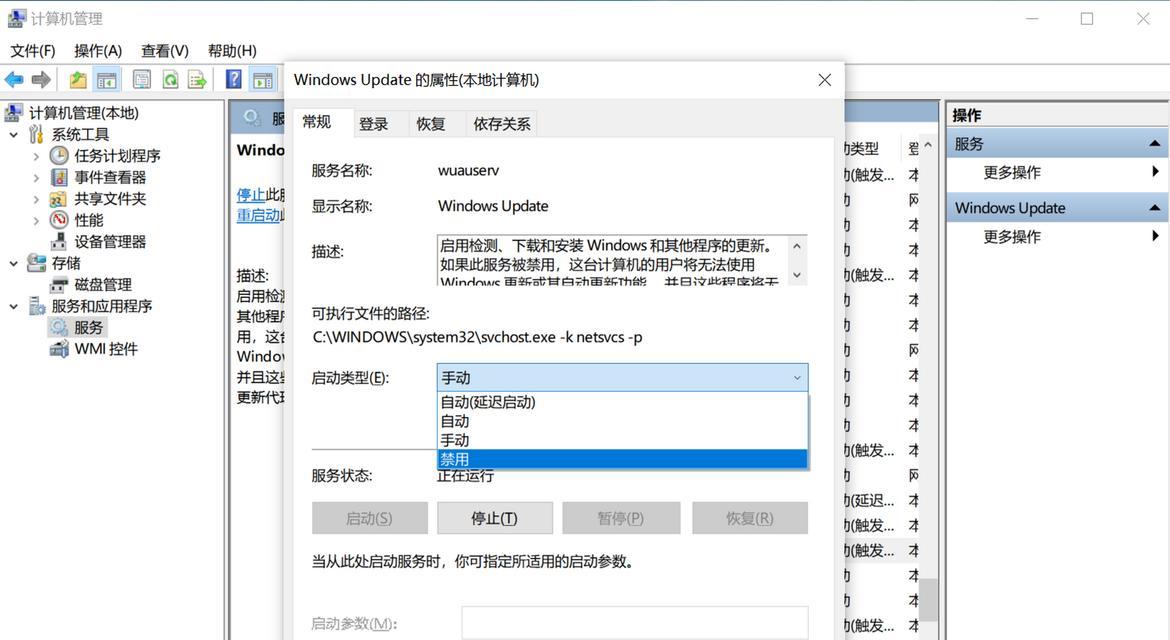Viewport: 1170px width, 640px height.
Task: Choose 自动(延迟启动) from startup type list
Action: (x=622, y=402)
